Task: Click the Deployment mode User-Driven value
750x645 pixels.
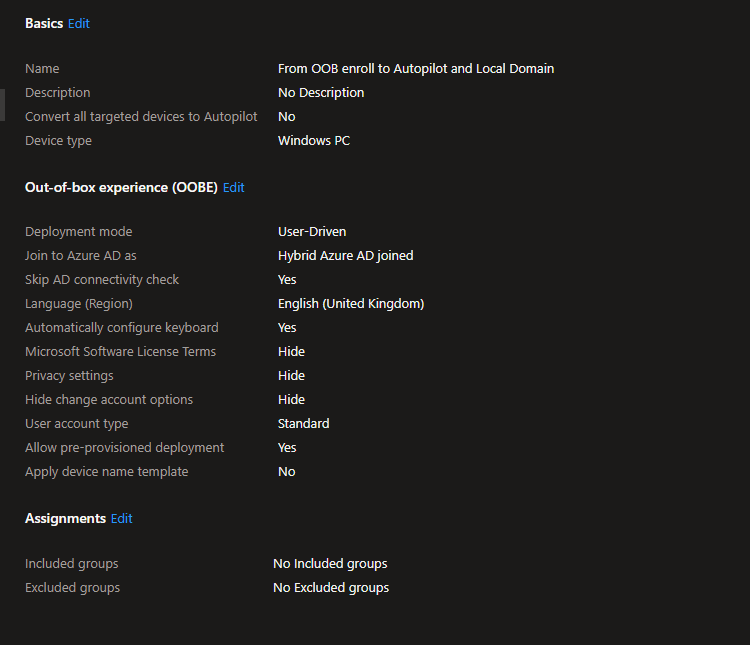Action: coord(312,232)
